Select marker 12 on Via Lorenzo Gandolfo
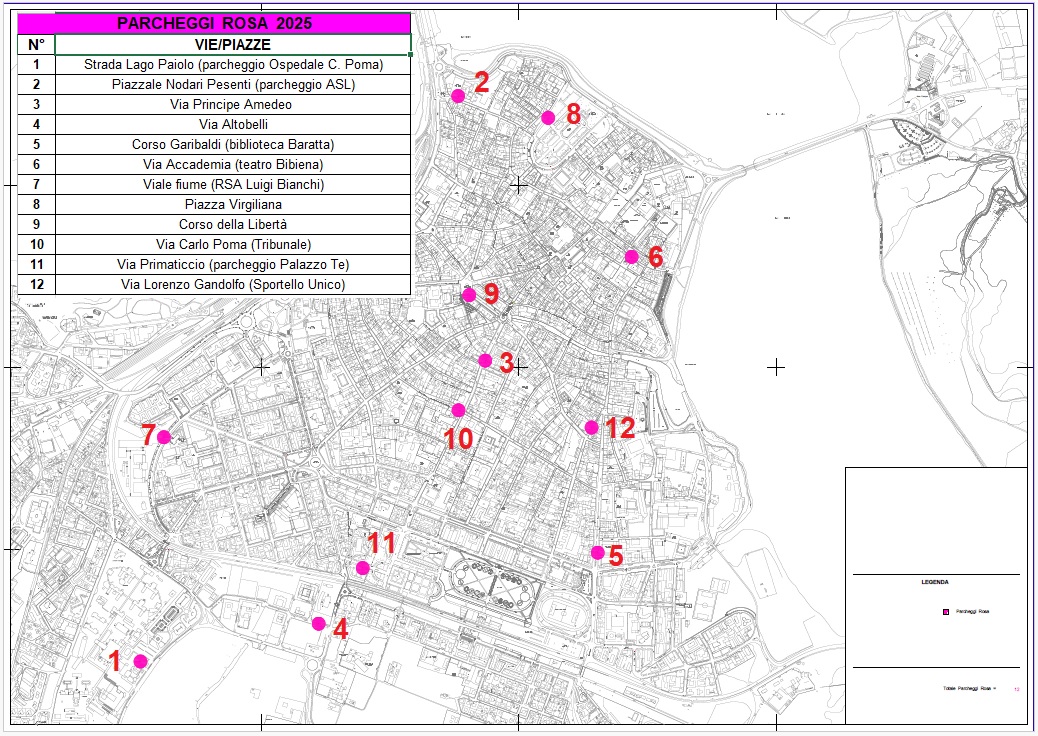Screen dimensions: 1038x736 click(x=590, y=427)
